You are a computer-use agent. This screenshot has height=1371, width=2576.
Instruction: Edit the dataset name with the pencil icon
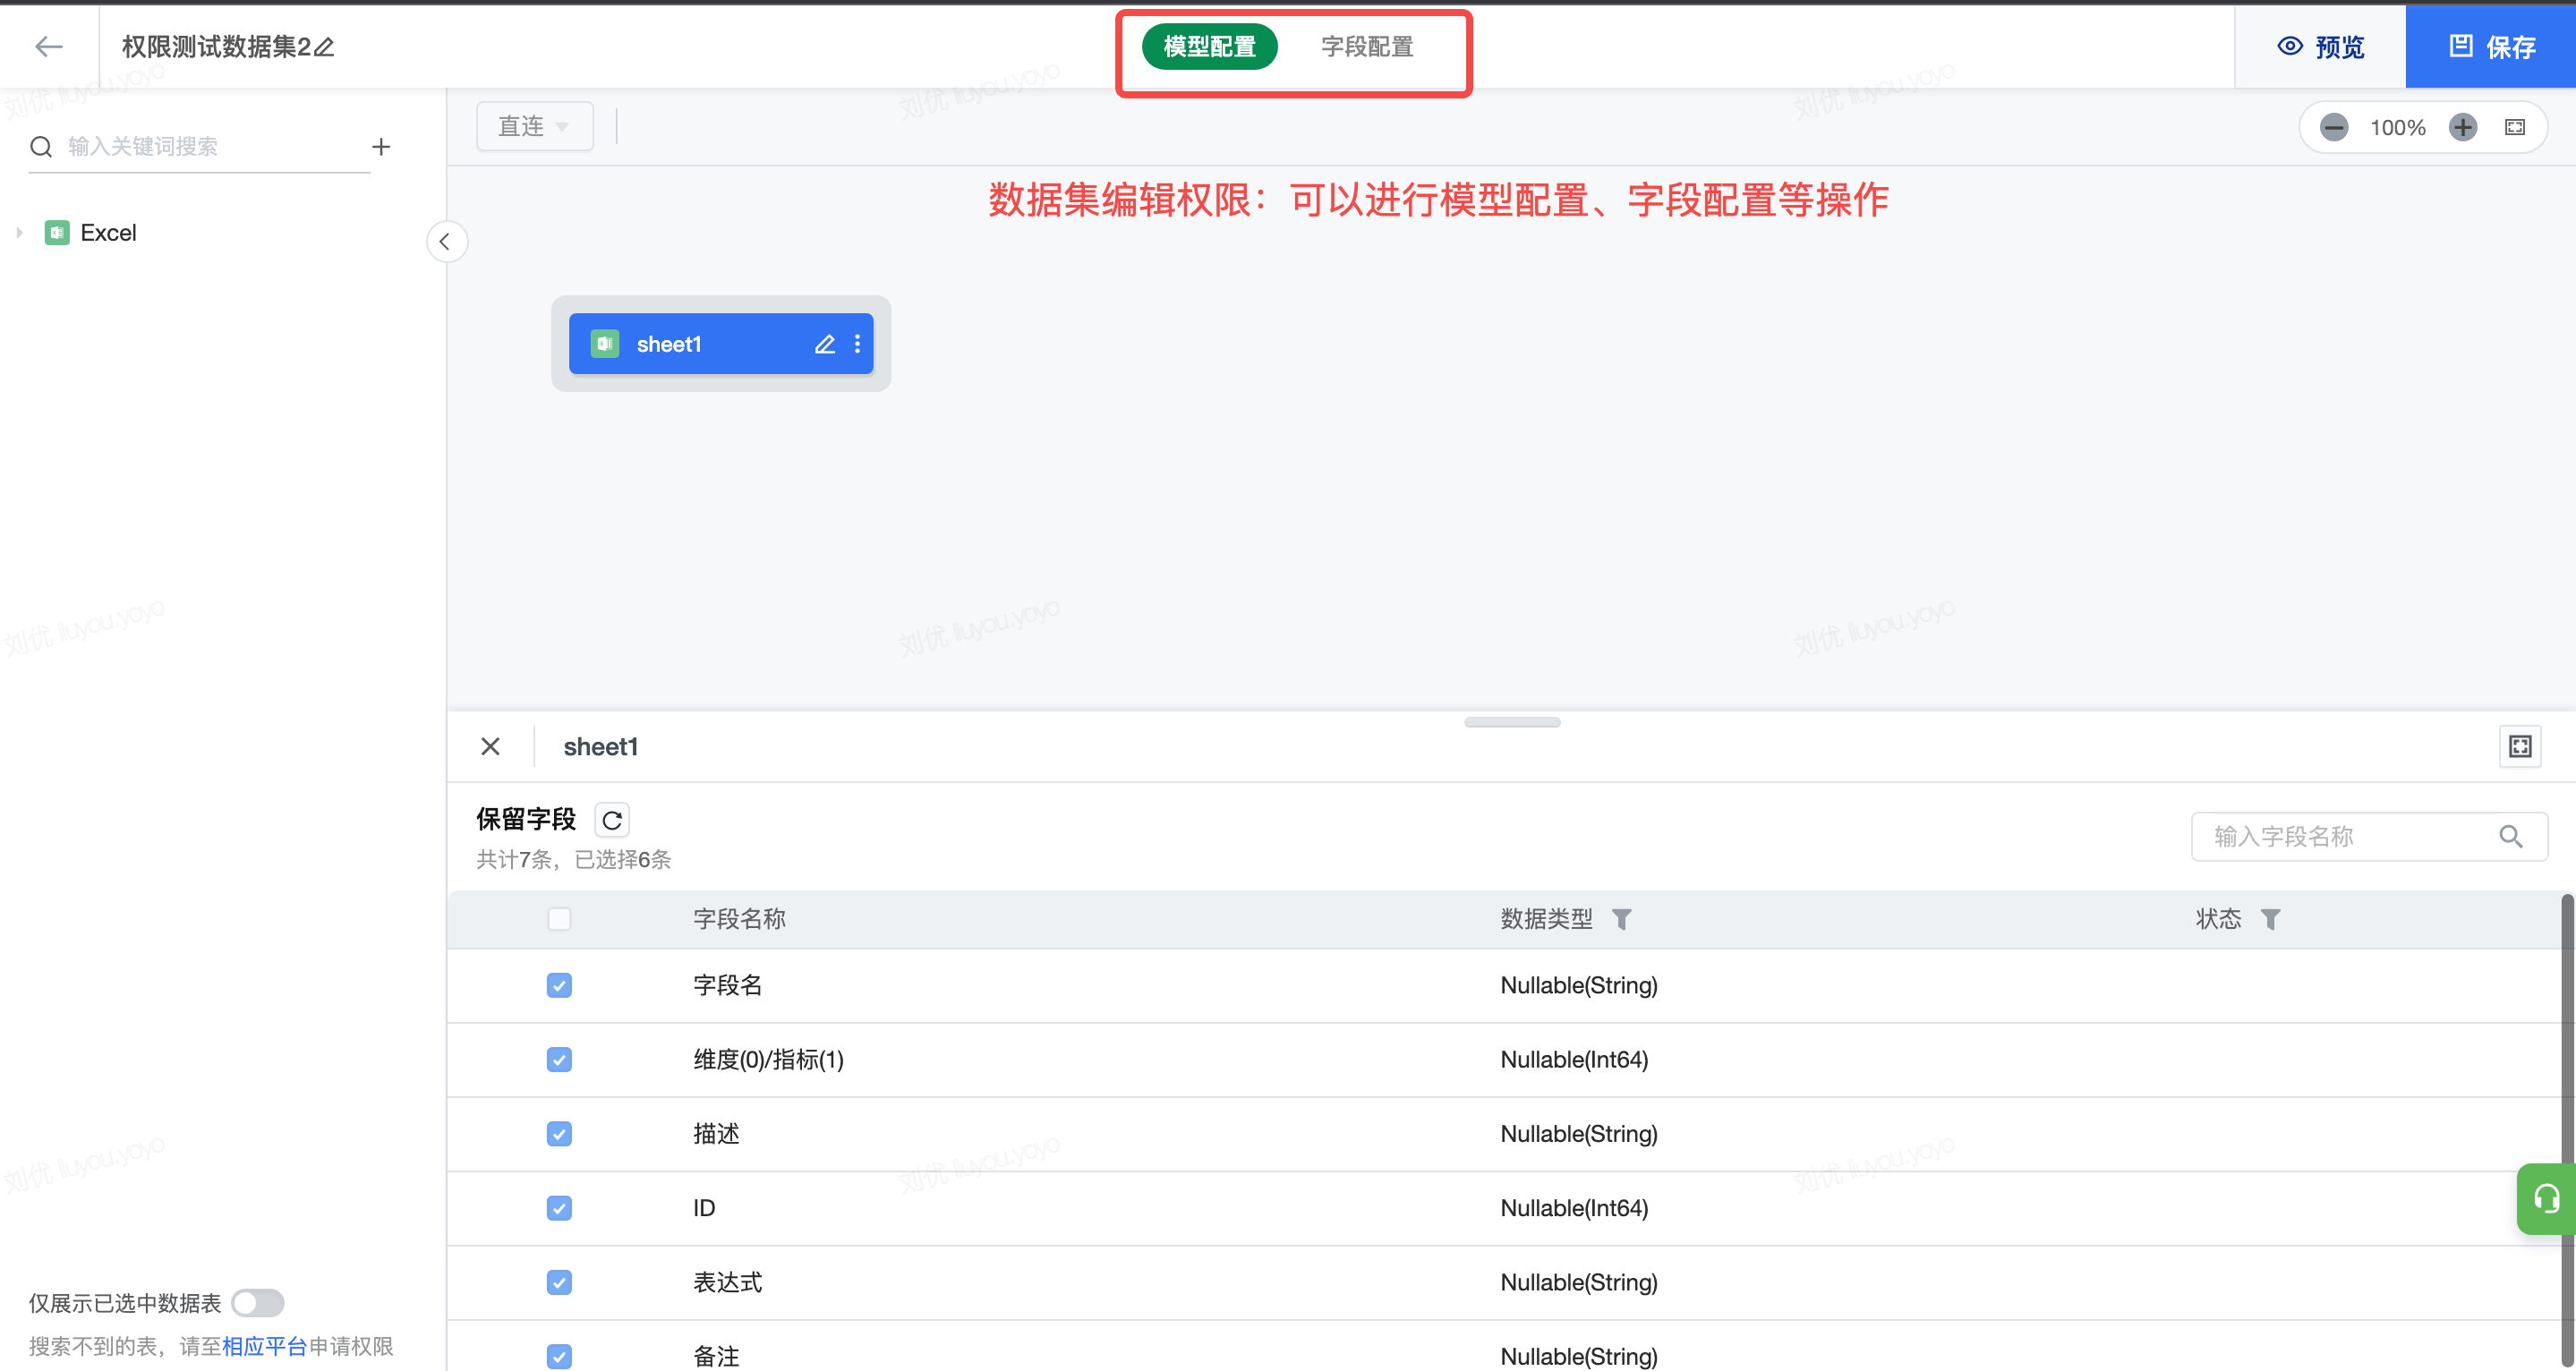(324, 46)
